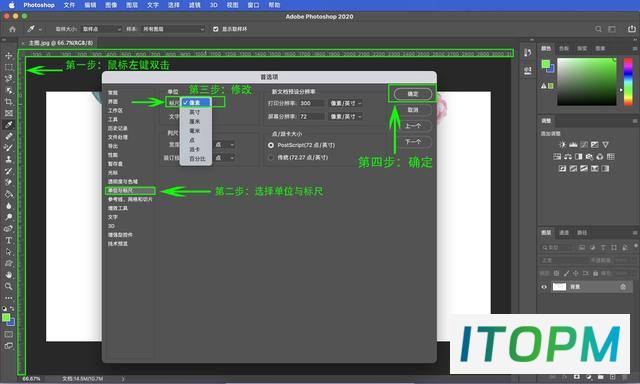Click the 取消 button
The image size is (640, 384).
click(413, 110)
